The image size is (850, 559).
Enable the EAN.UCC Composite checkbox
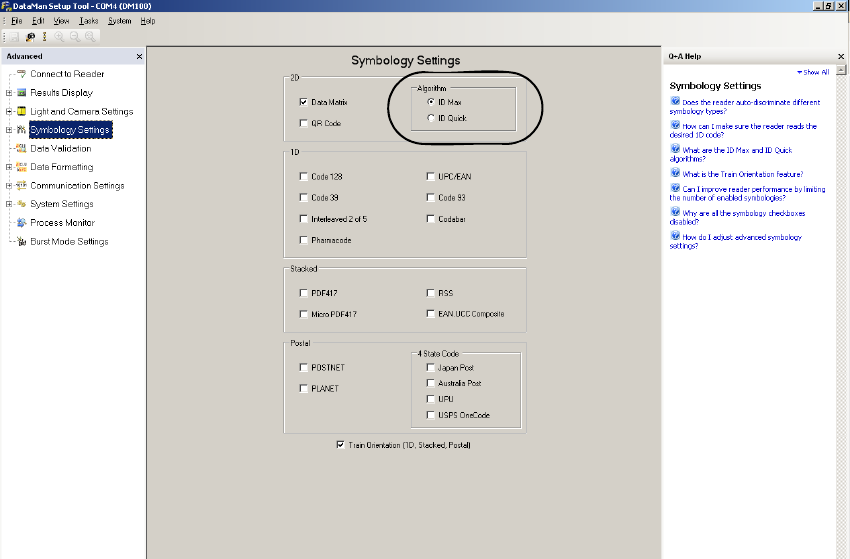[x=430, y=313]
